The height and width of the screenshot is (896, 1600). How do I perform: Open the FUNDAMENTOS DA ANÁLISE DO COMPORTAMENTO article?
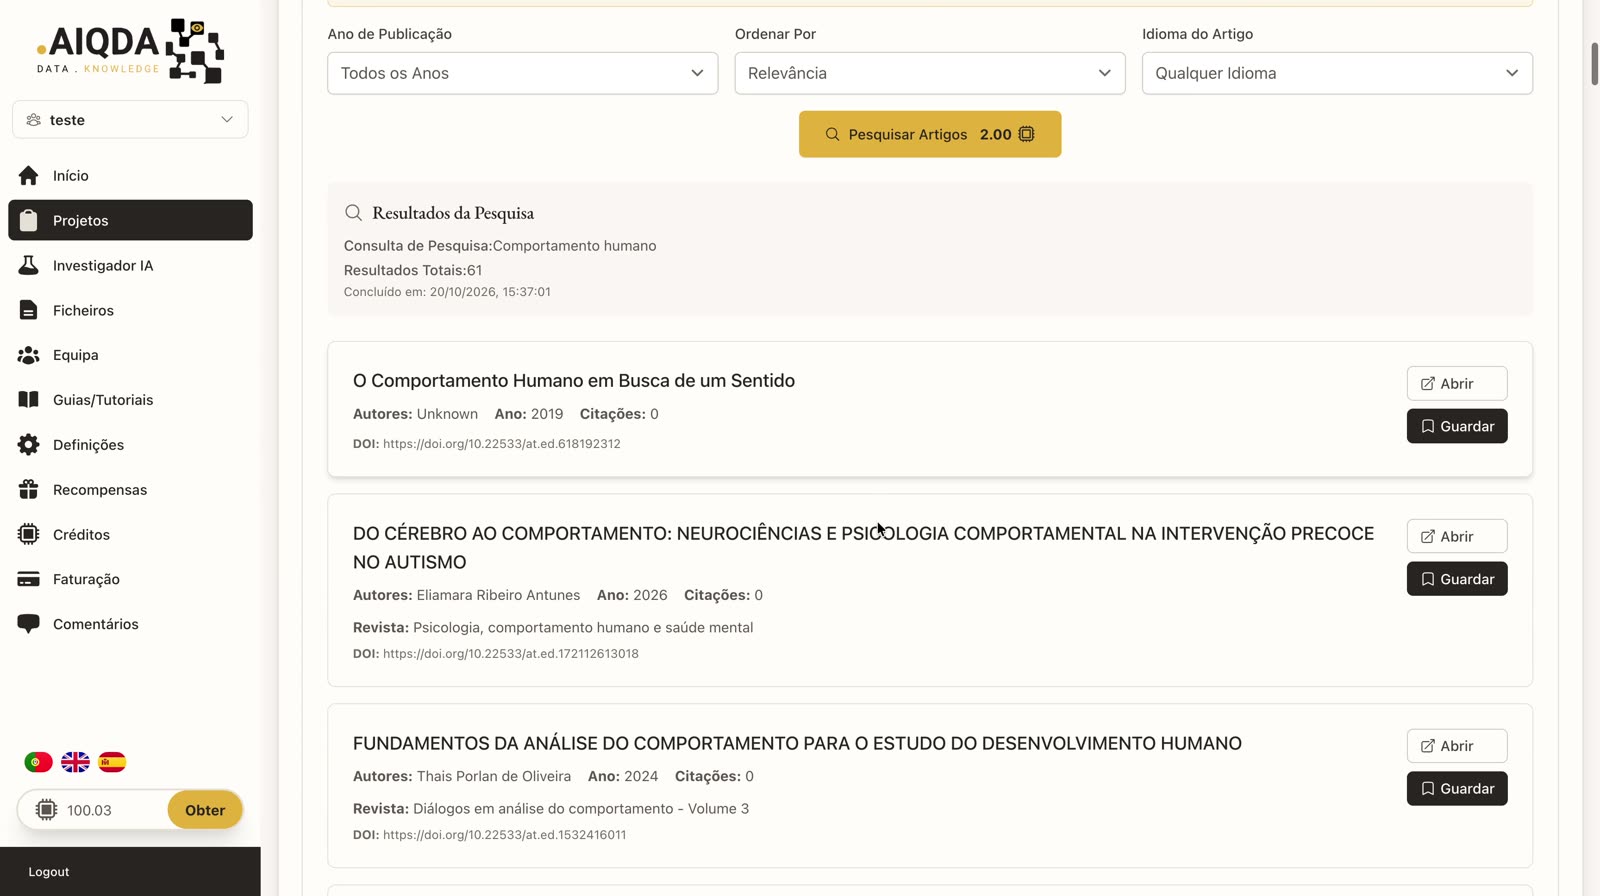pyautogui.click(x=1457, y=746)
